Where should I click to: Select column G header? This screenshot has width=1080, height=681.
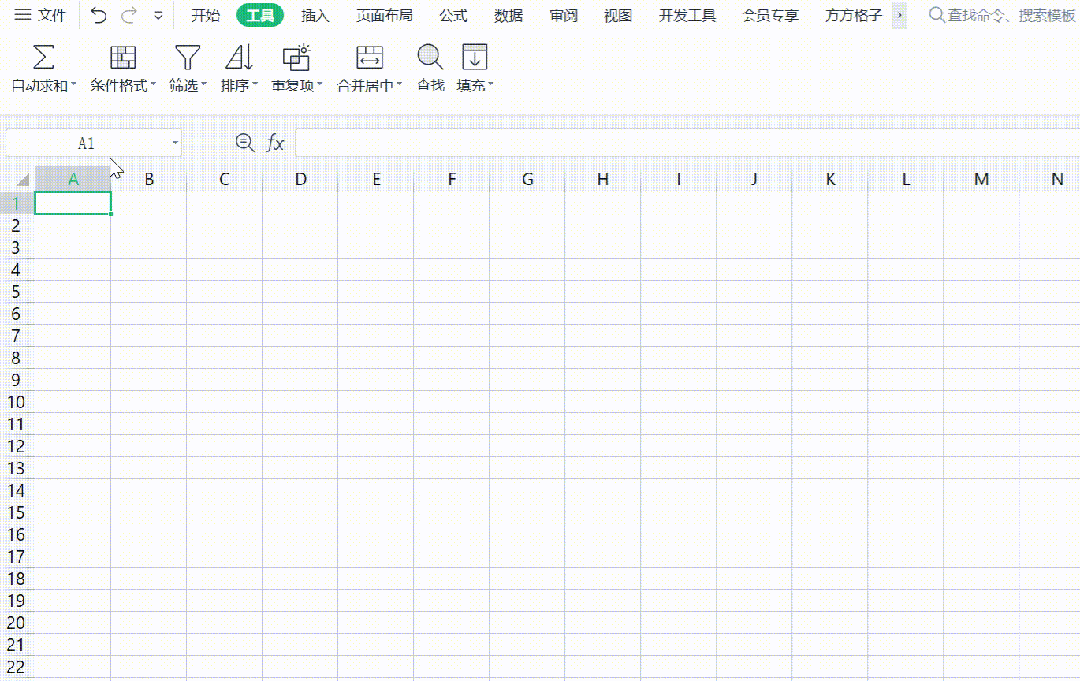(528, 179)
